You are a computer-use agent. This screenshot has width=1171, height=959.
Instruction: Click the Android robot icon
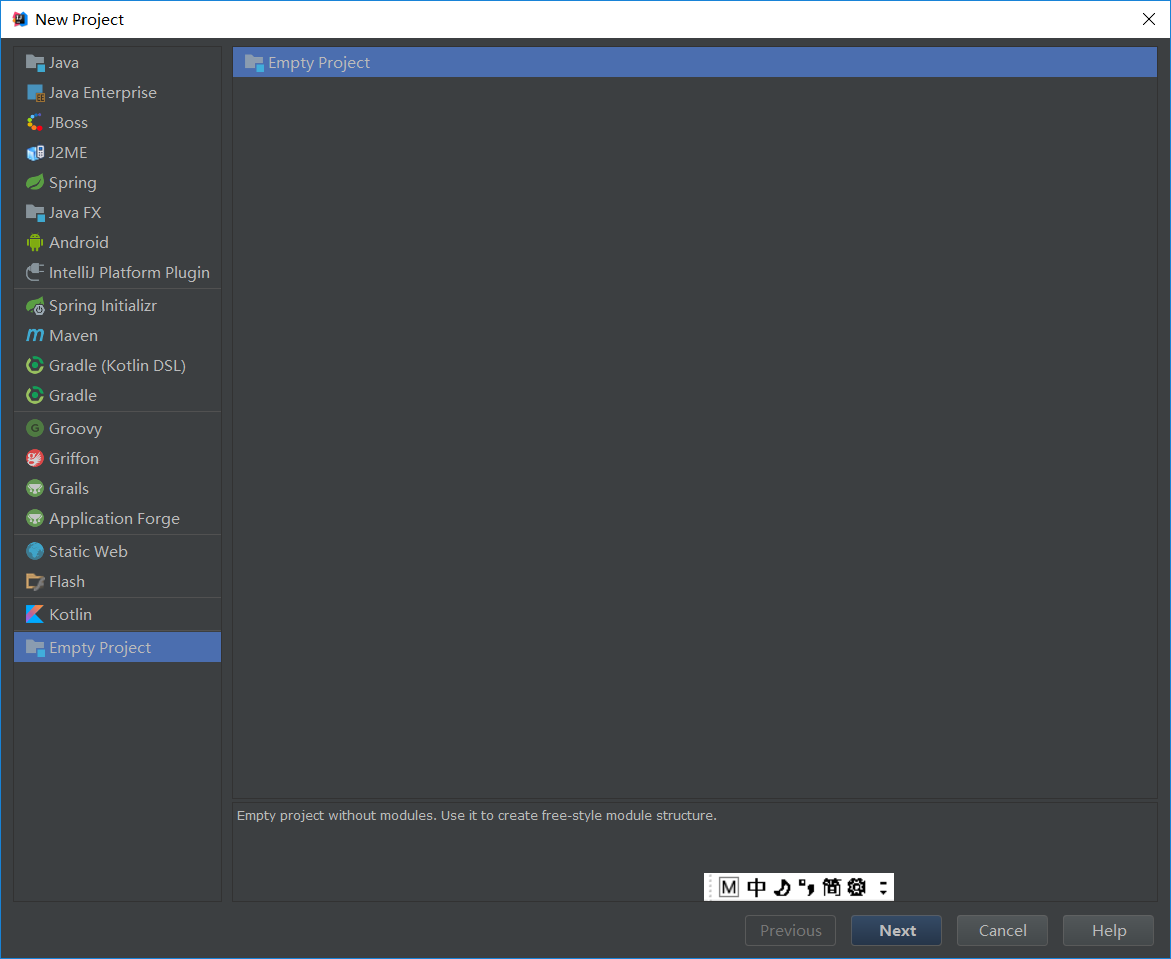tap(34, 243)
